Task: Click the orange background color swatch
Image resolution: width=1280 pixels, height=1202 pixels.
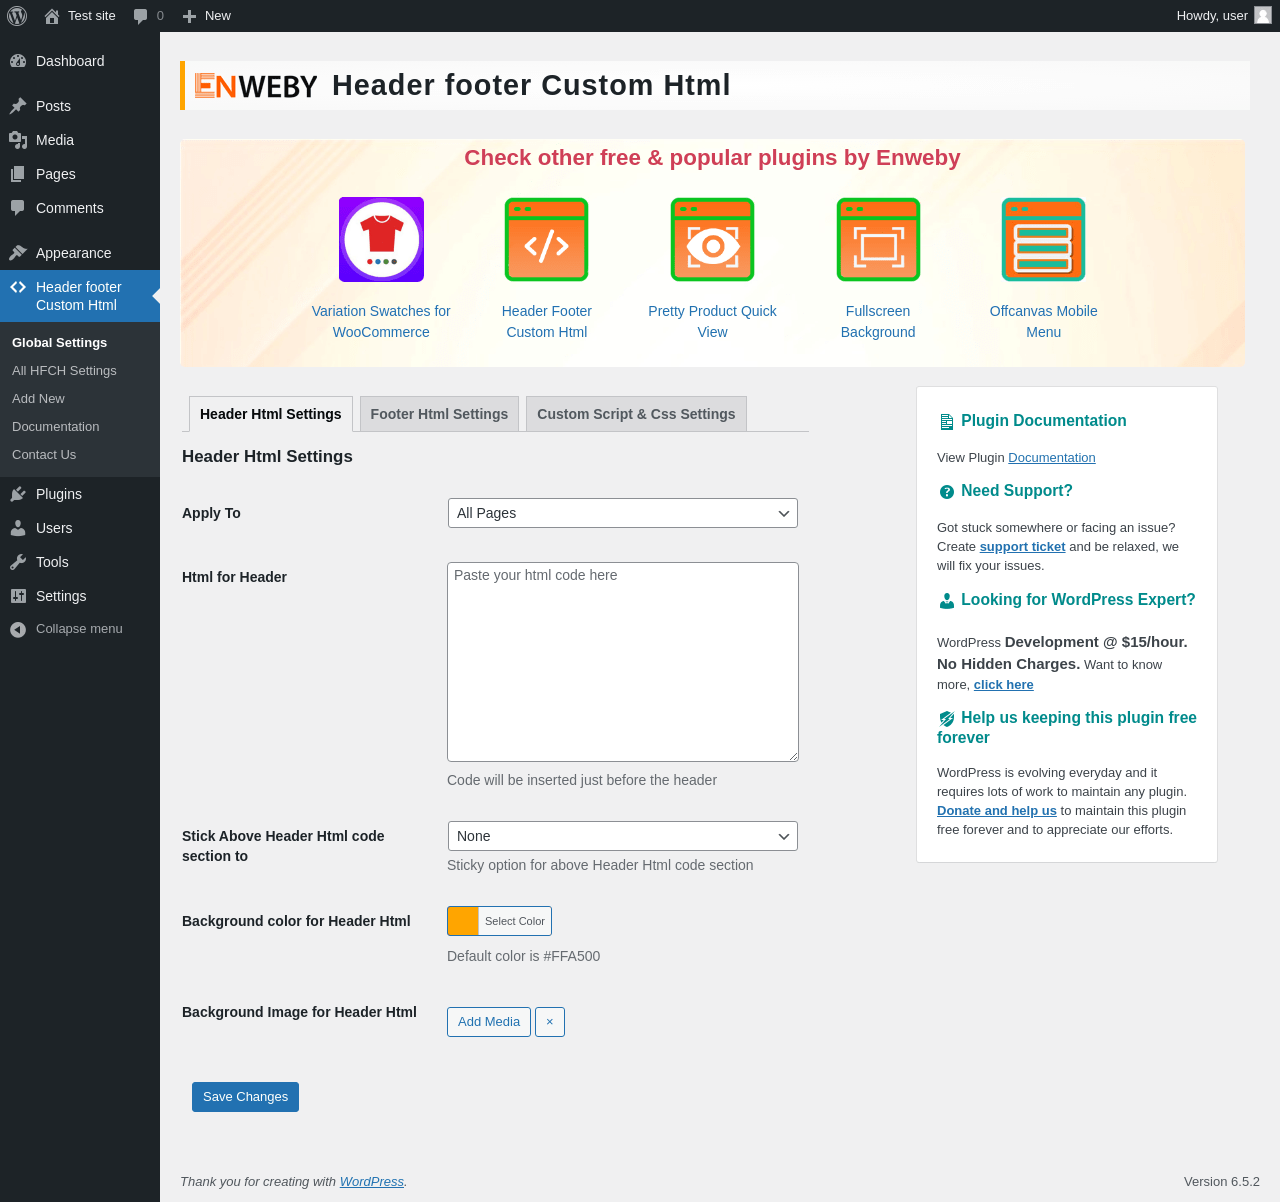Action: (x=463, y=921)
